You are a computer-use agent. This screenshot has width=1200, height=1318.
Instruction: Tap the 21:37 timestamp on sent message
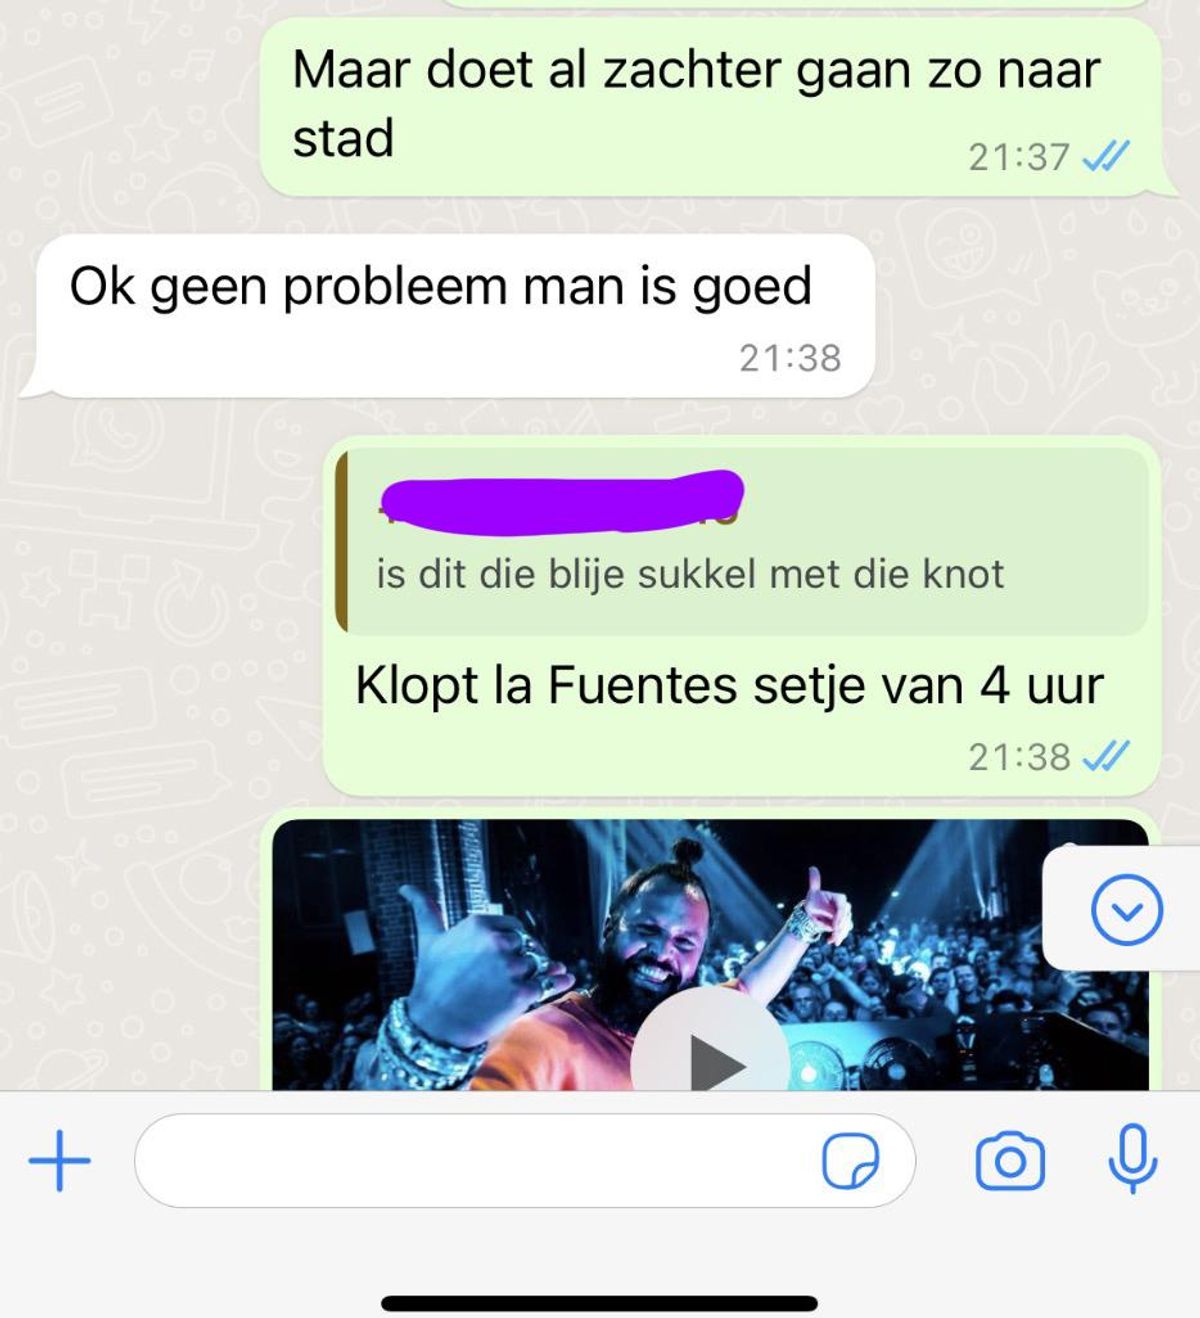(1019, 157)
